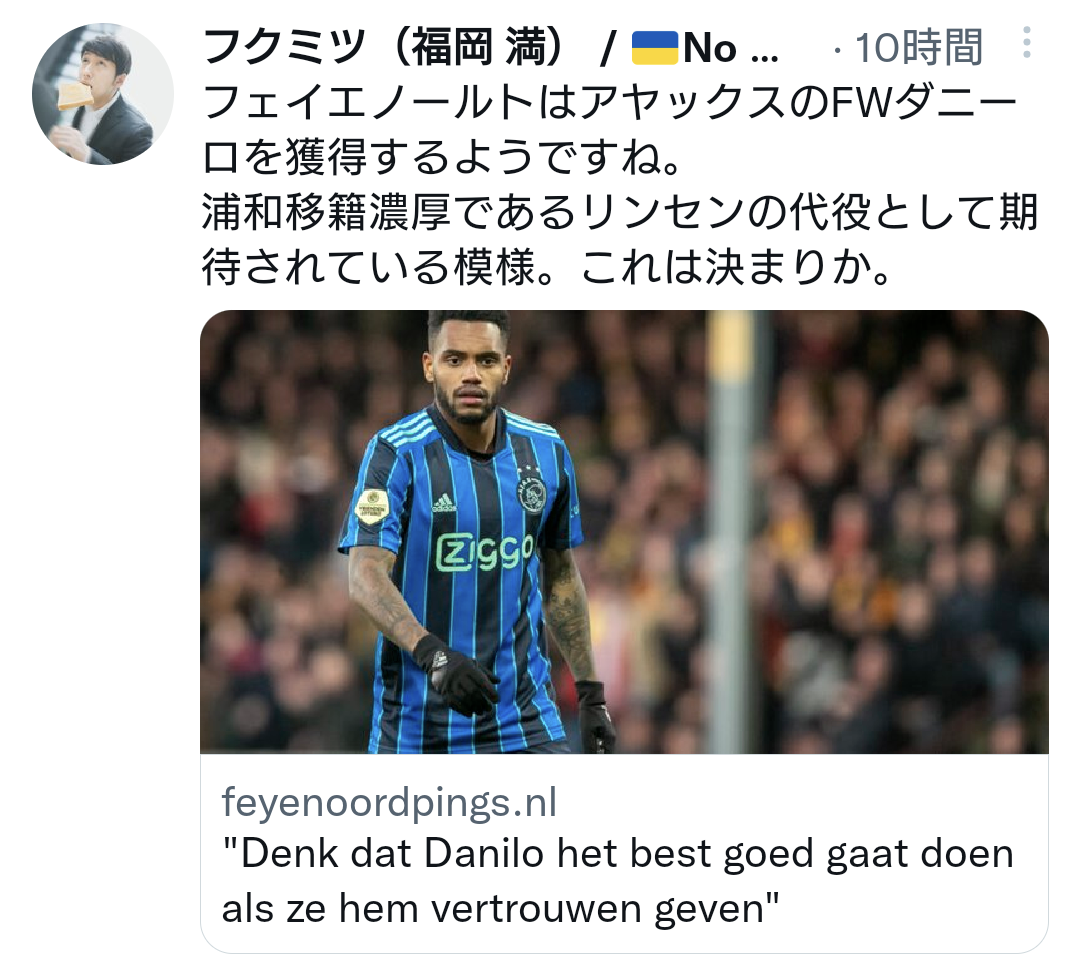Click the Ukraine flag emoji in the display name

click(655, 48)
